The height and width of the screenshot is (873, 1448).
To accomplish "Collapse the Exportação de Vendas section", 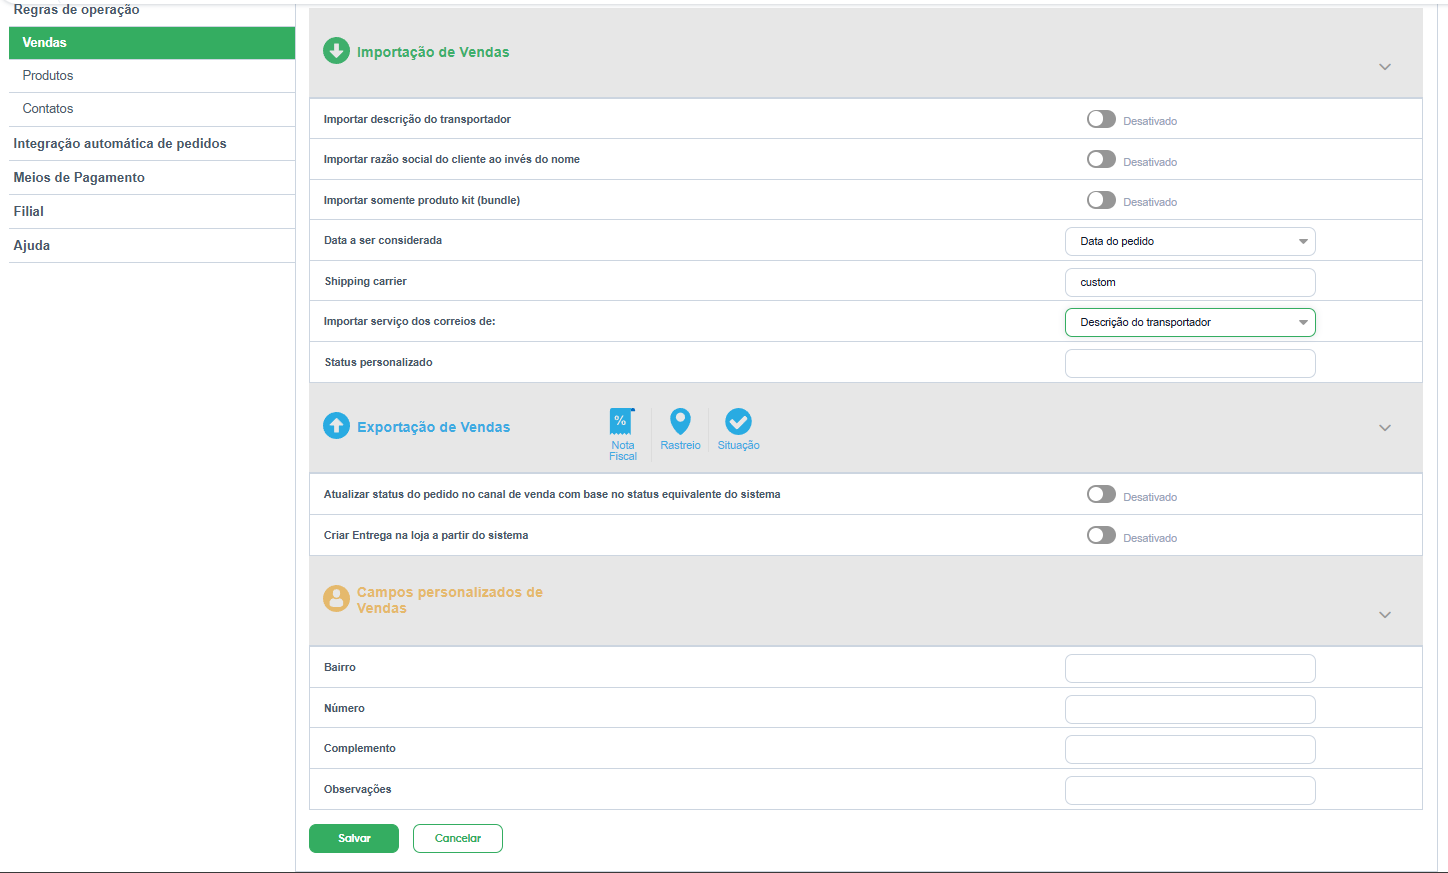I will [1384, 428].
